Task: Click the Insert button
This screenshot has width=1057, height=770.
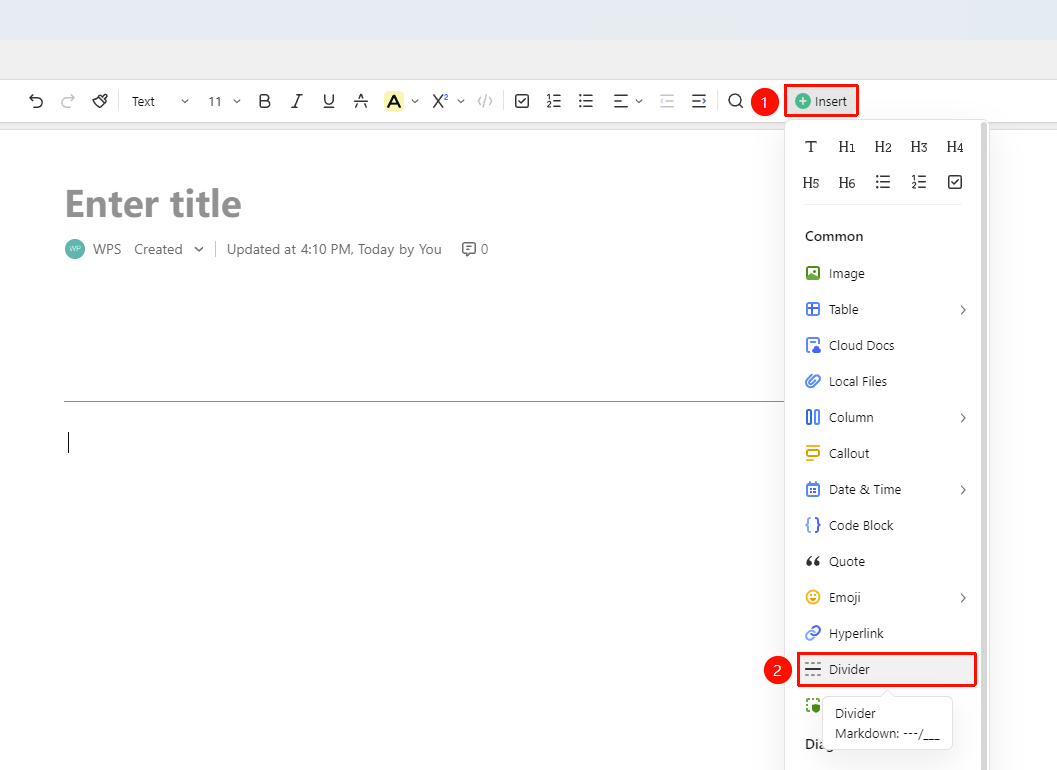Action: [821, 101]
